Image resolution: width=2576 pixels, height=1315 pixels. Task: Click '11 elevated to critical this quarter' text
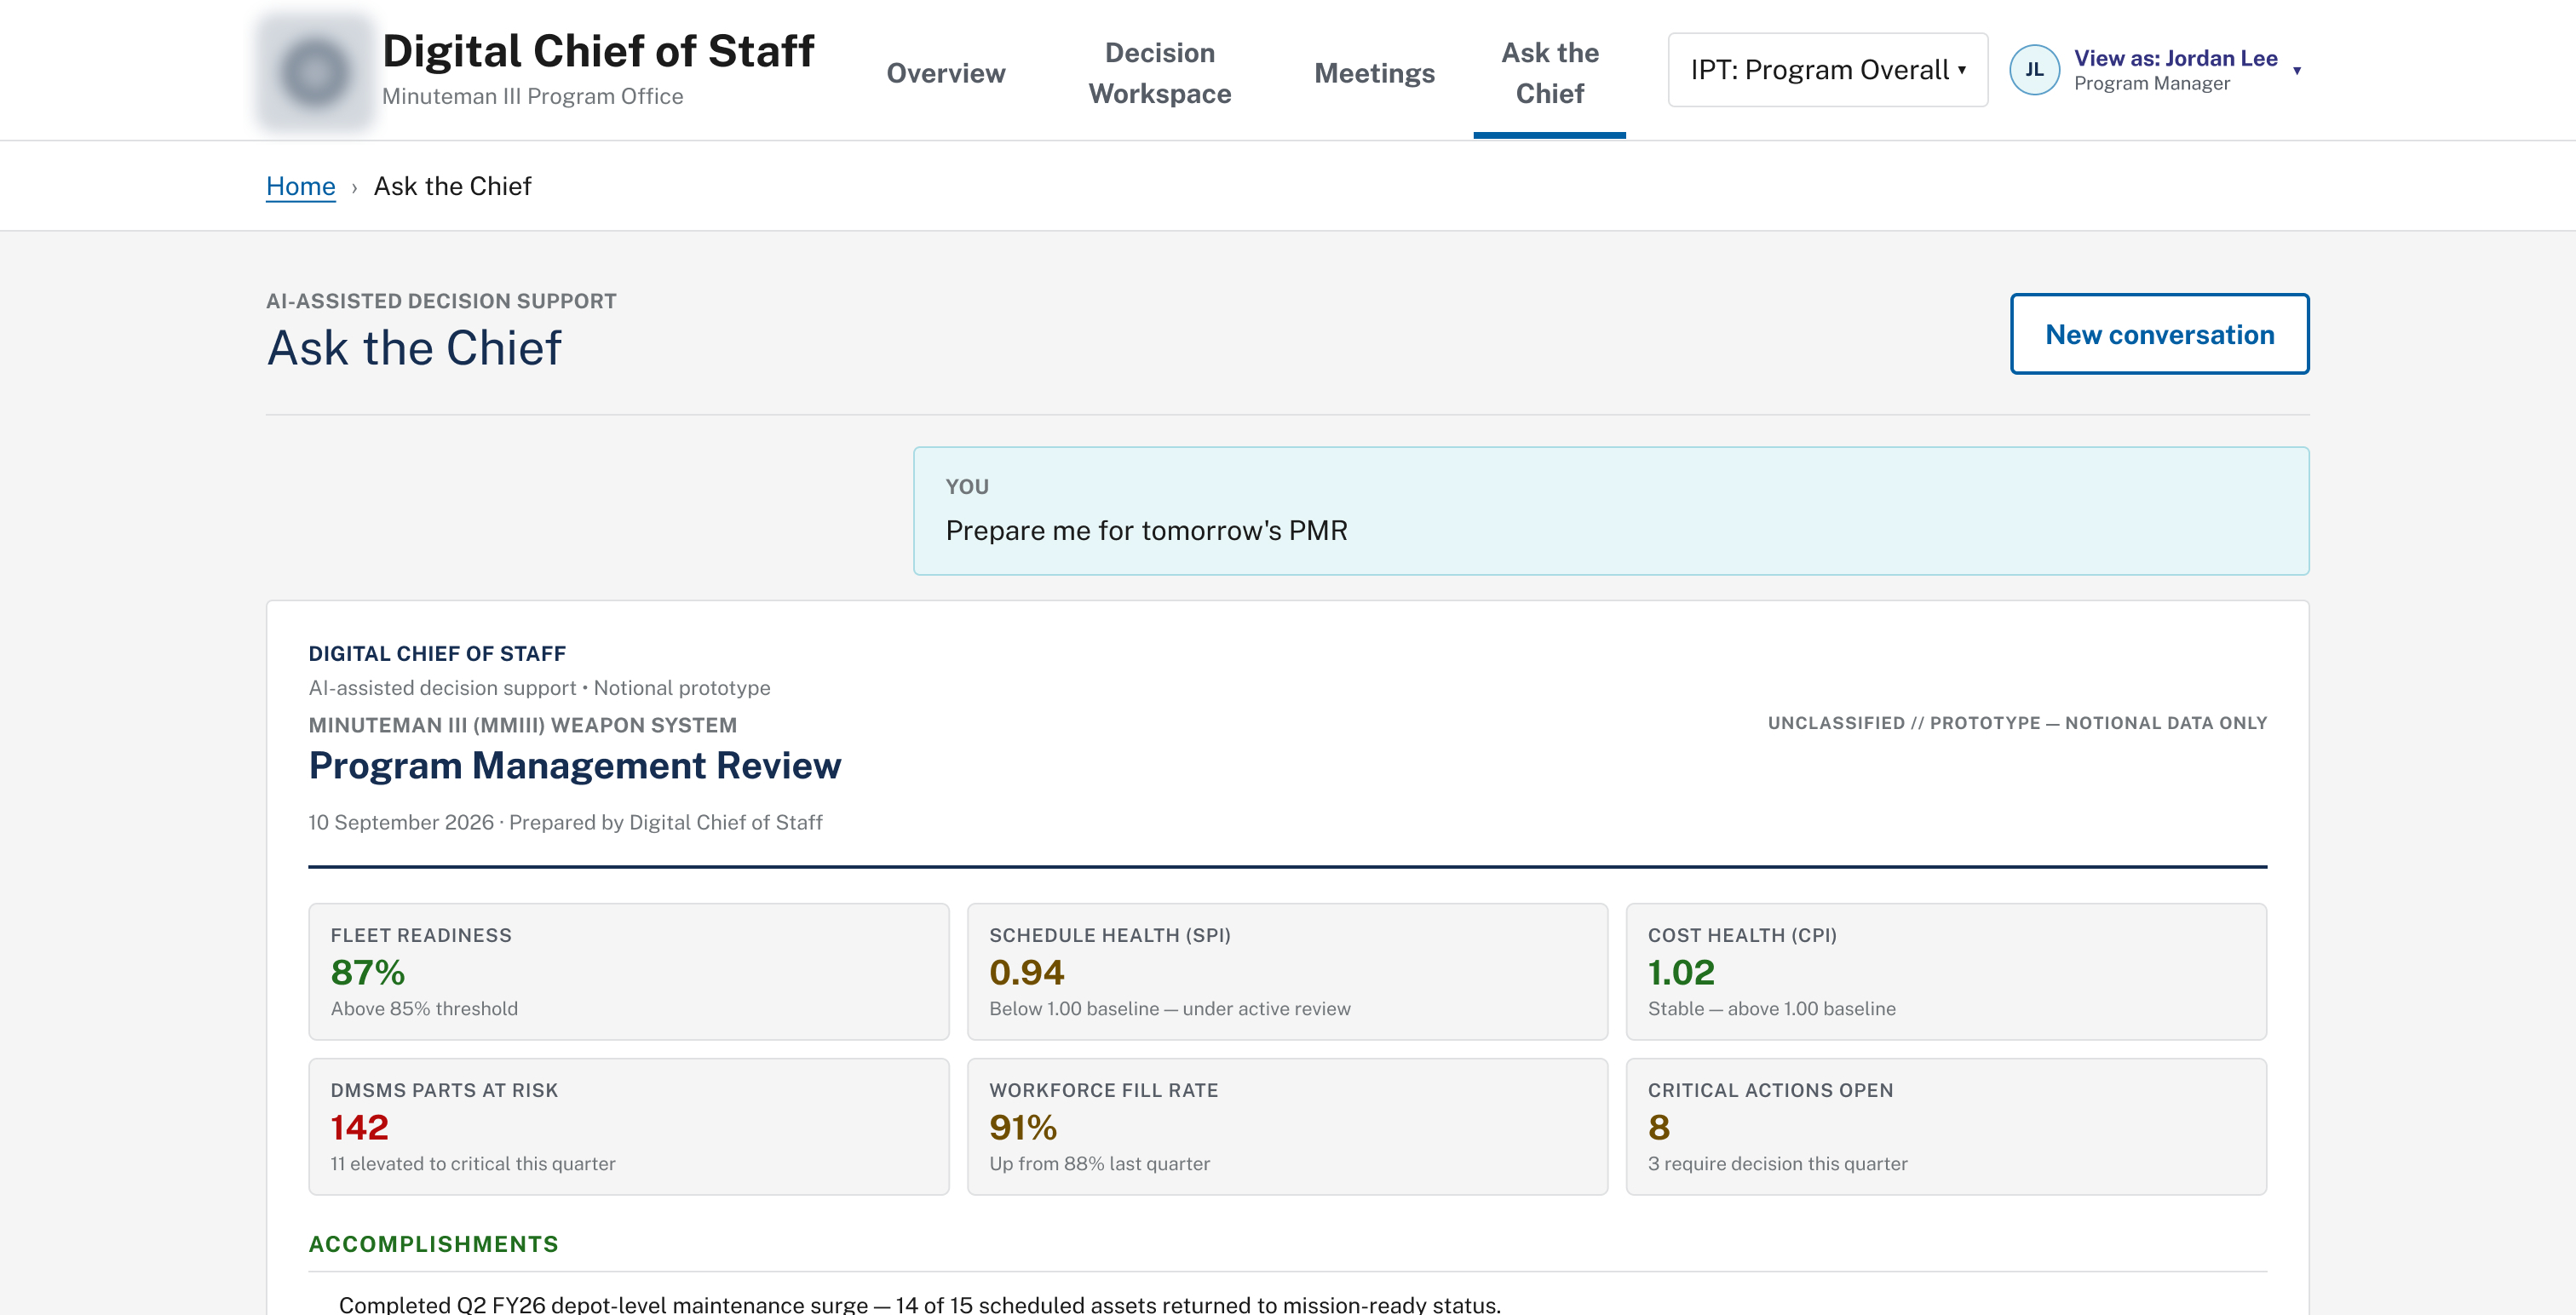(x=473, y=1163)
